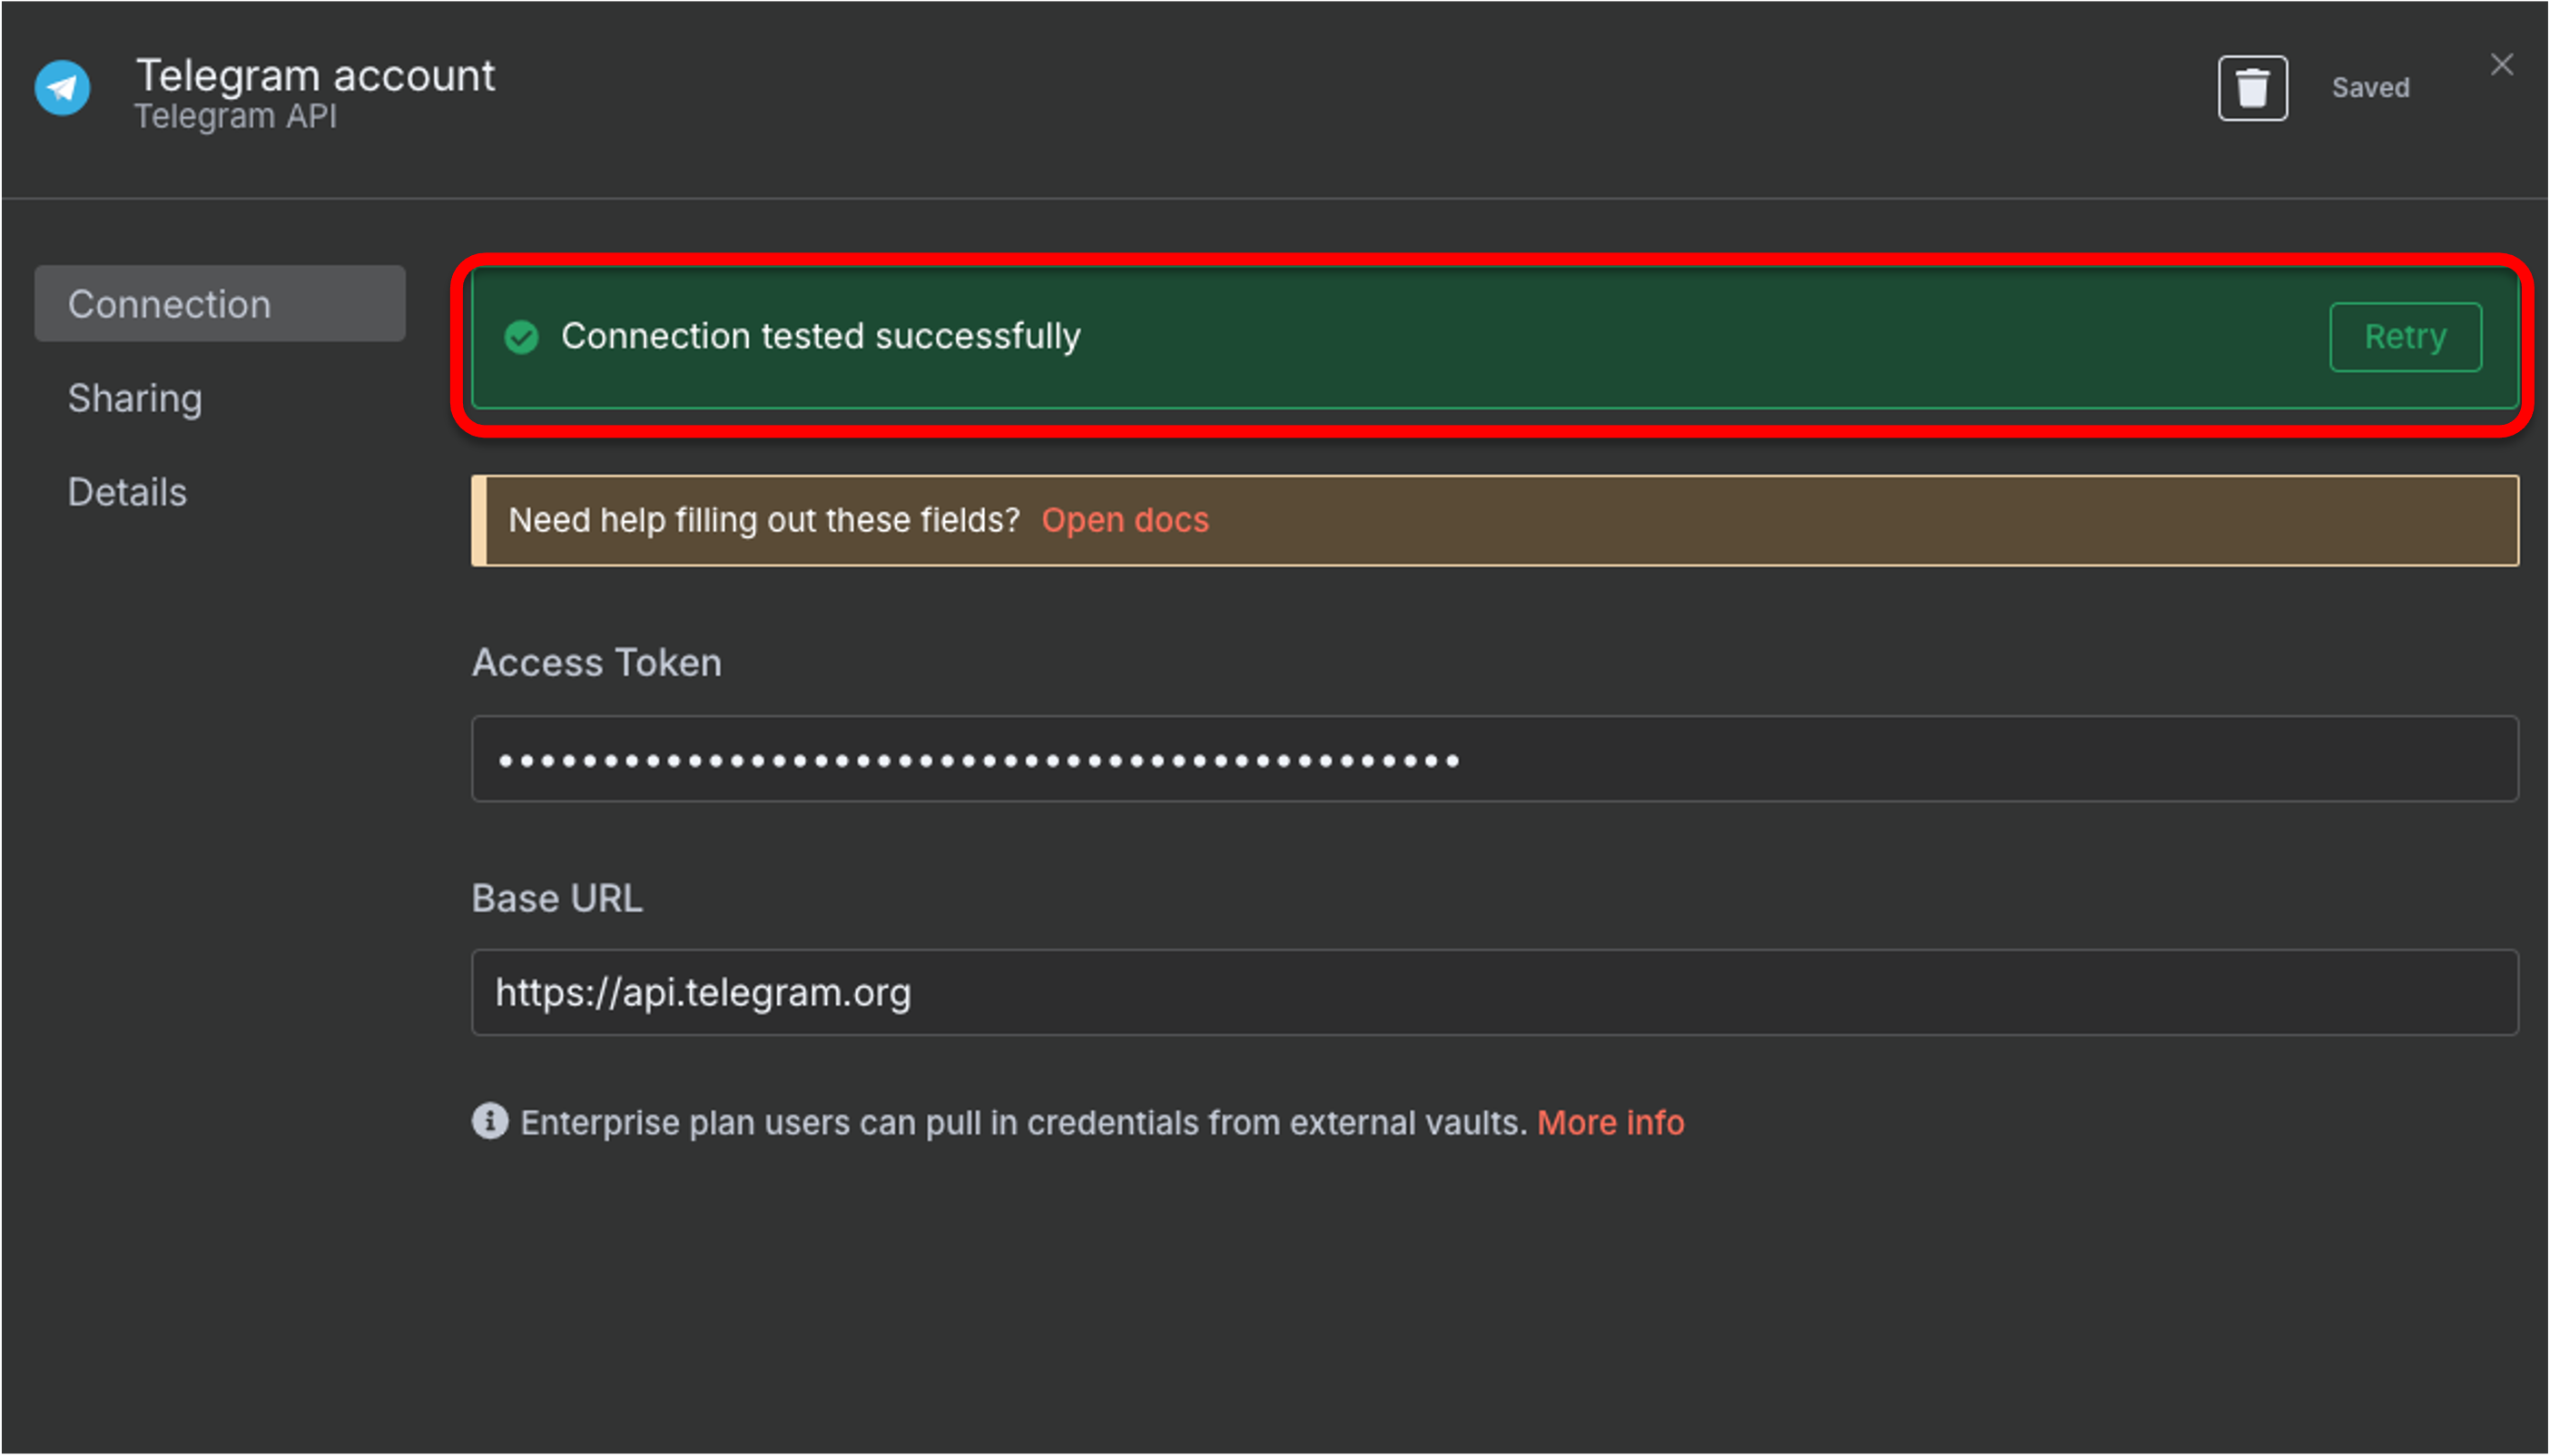The height and width of the screenshot is (1456, 2550).
Task: Close the Telegram account dialog
Action: (x=2501, y=65)
